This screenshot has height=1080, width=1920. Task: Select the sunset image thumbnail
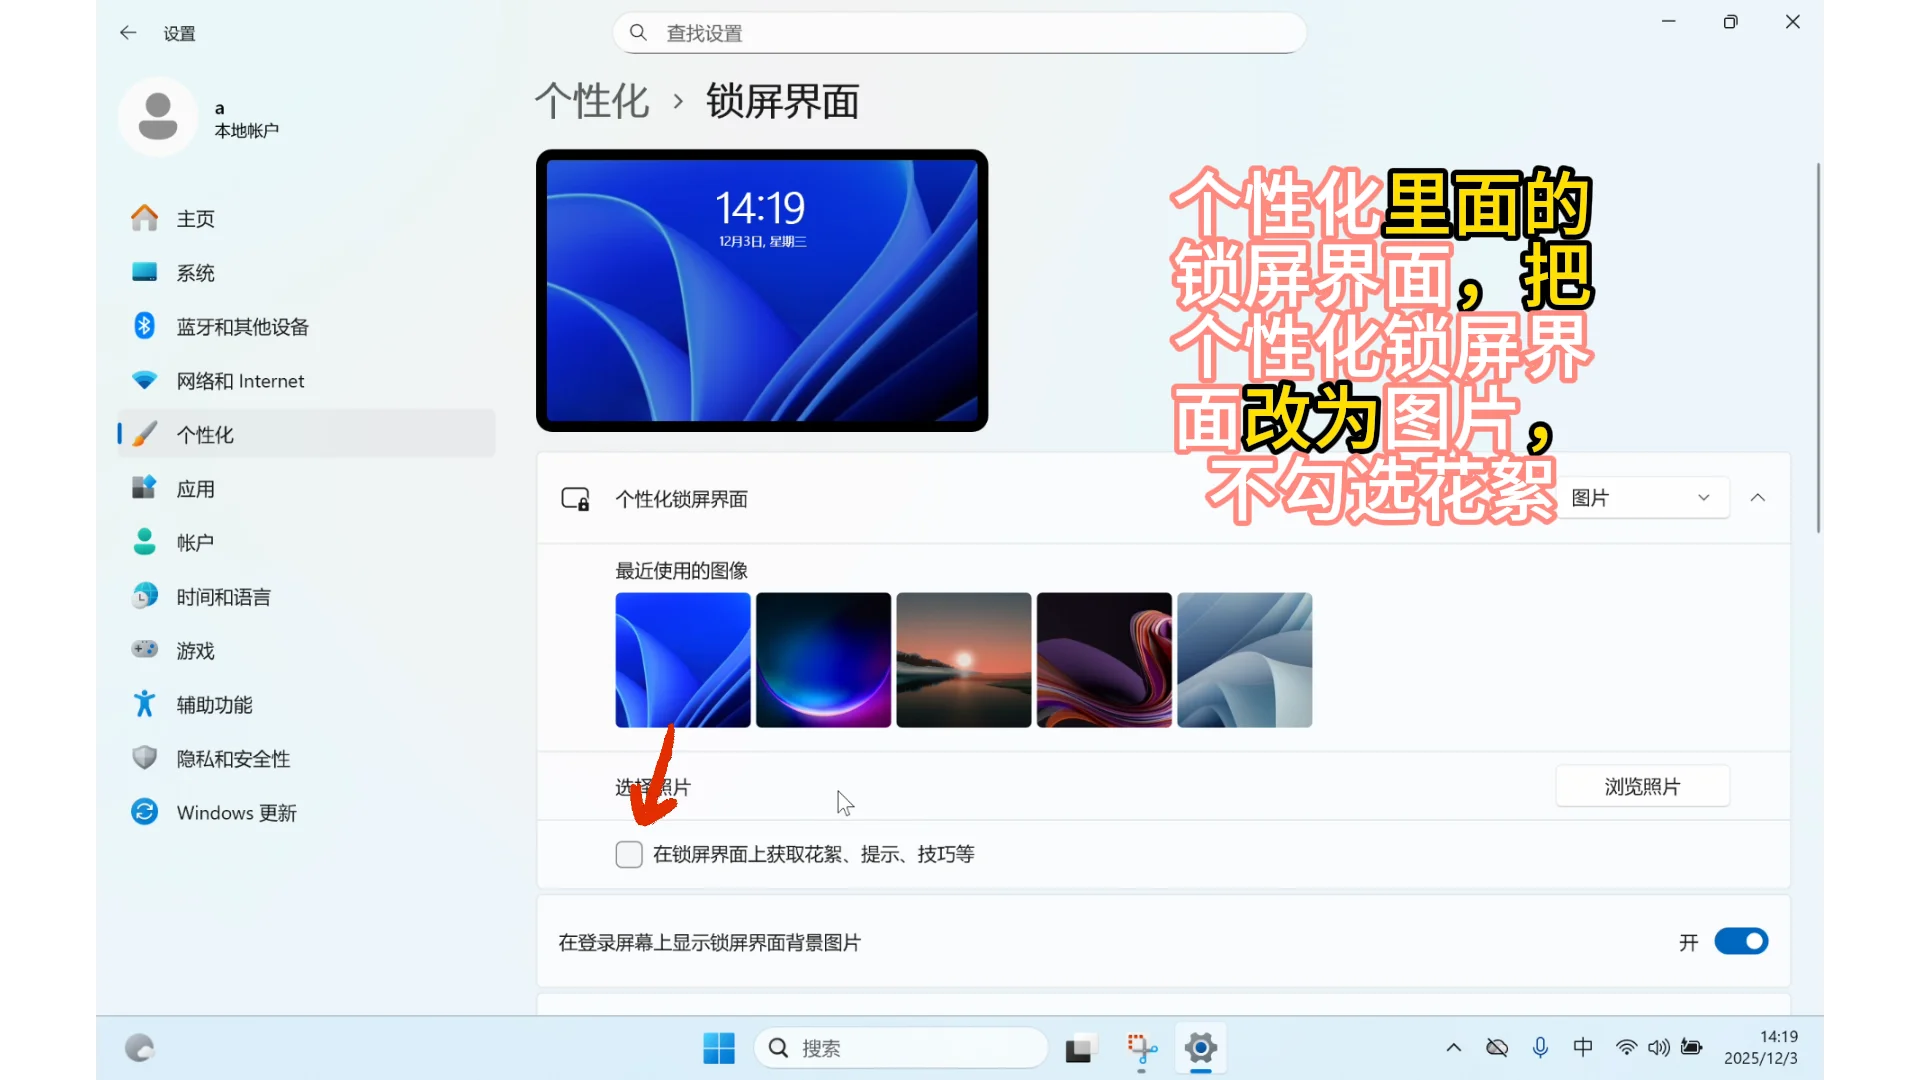pyautogui.click(x=963, y=660)
